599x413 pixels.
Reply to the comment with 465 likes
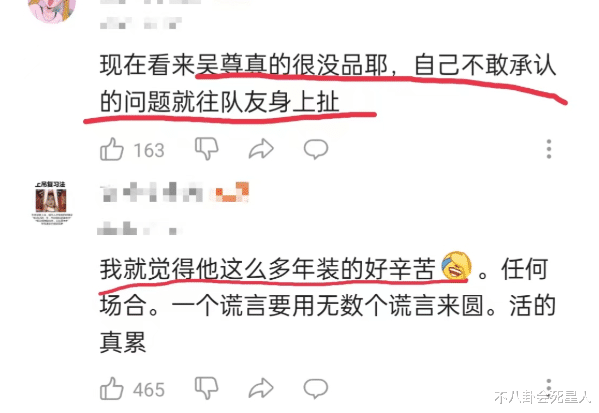pyautogui.click(x=316, y=389)
